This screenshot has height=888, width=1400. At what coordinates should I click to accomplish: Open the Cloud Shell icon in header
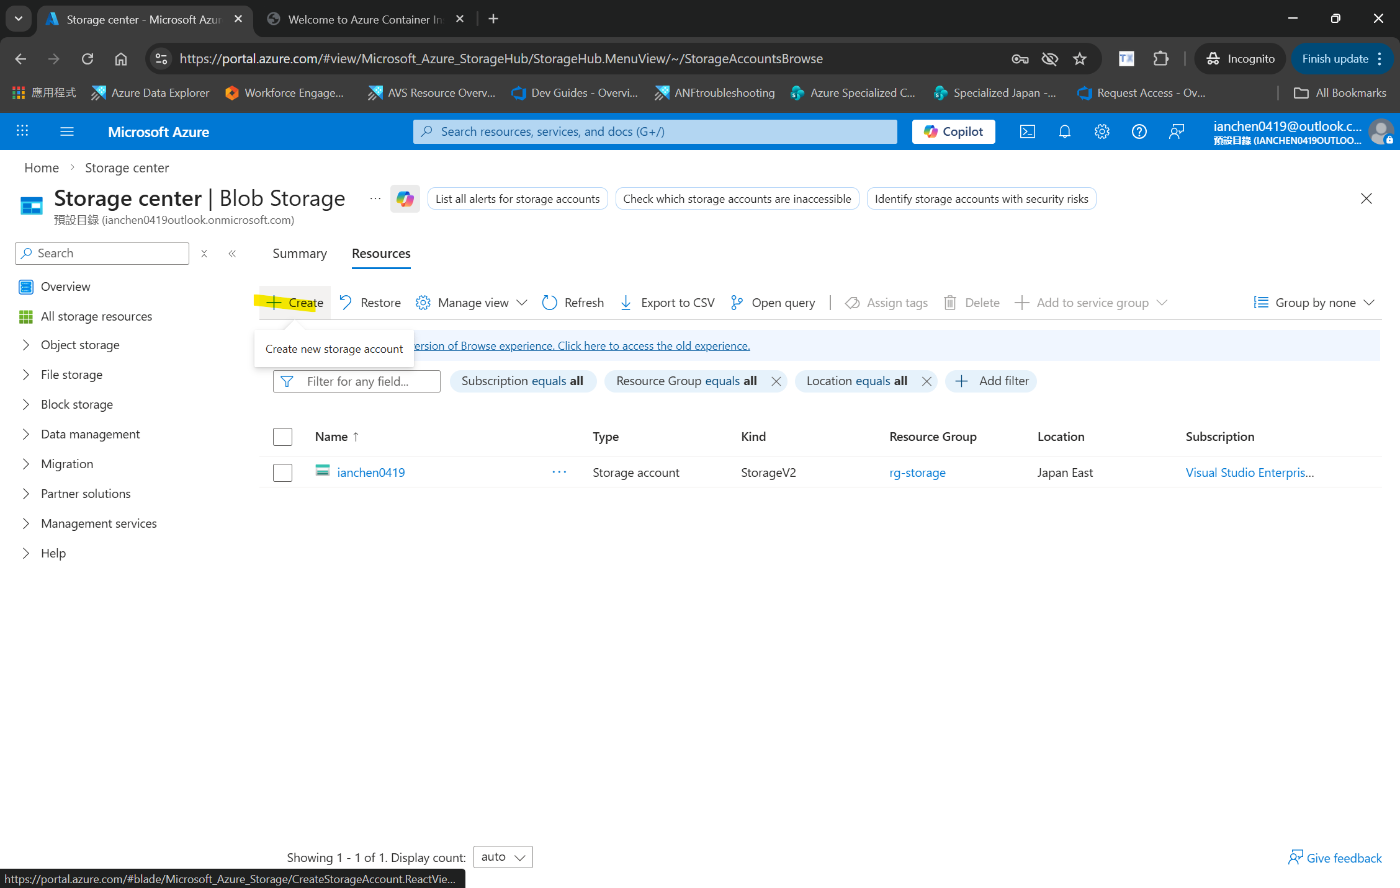point(1027,131)
